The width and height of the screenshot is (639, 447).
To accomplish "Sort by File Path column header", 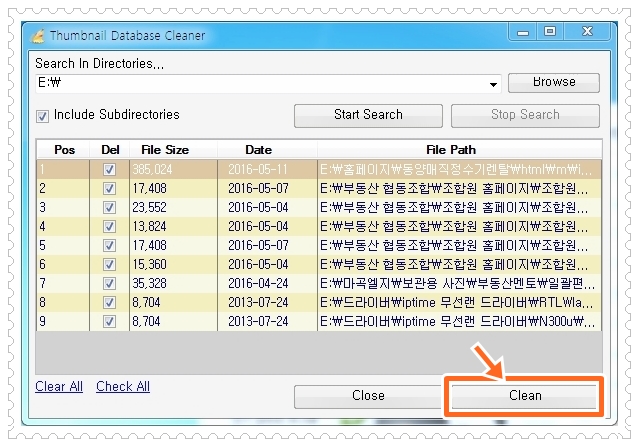I will point(459,150).
